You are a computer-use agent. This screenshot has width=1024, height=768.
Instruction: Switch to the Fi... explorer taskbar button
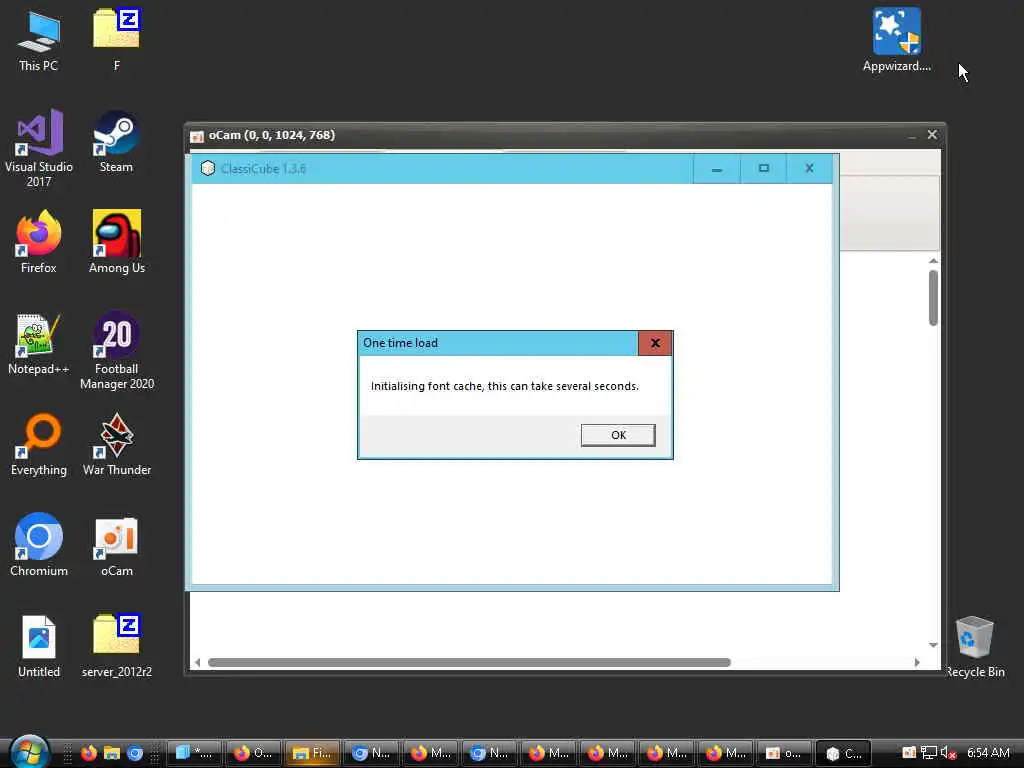[312, 753]
